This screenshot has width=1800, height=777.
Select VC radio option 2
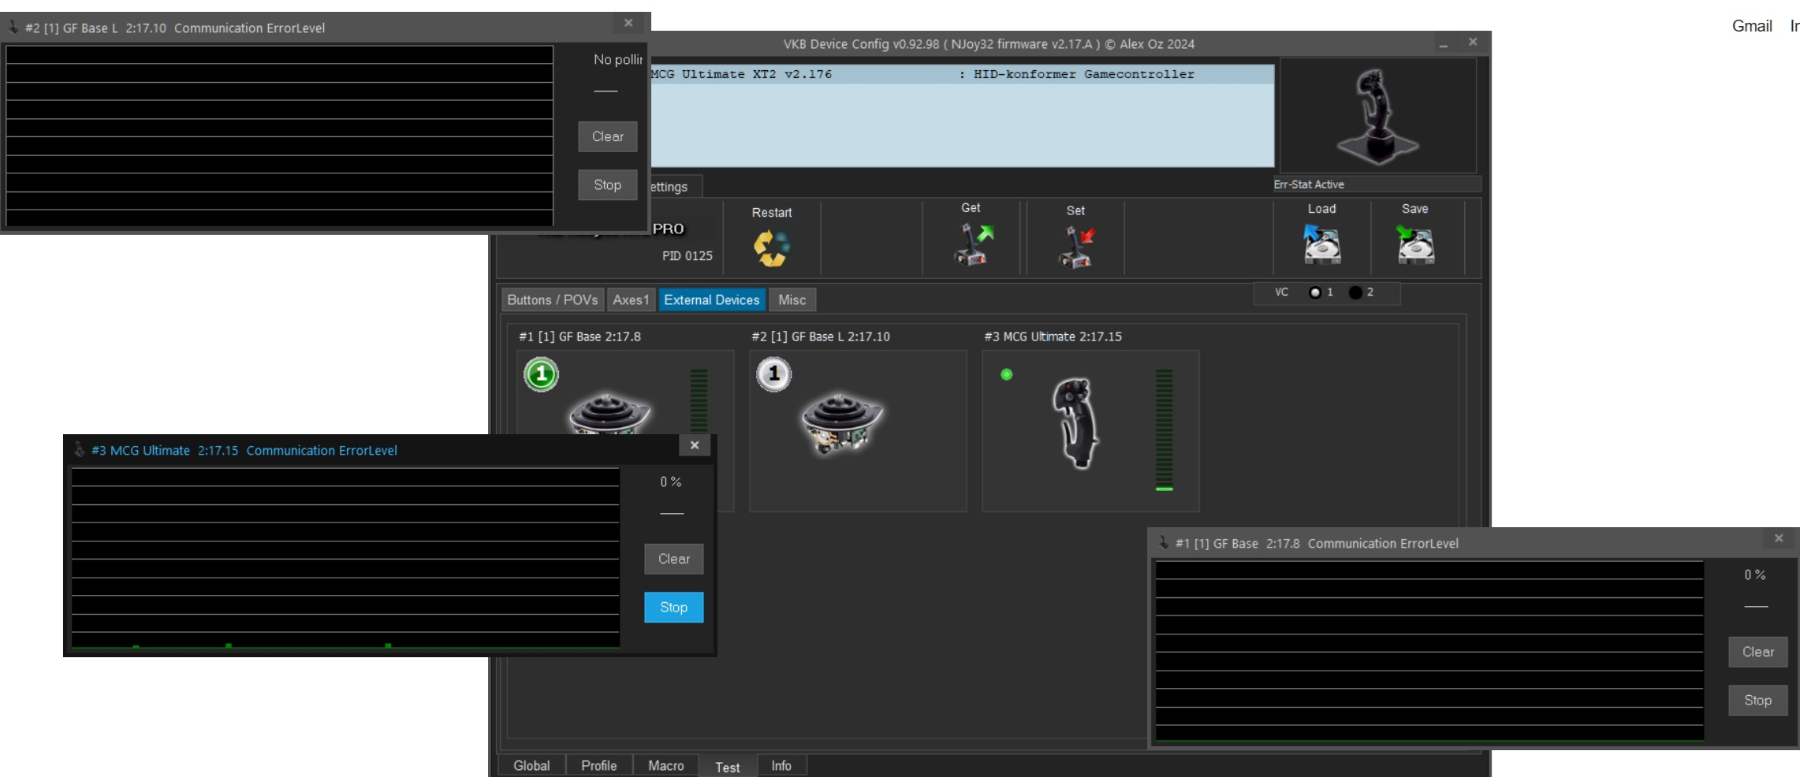(x=1355, y=293)
